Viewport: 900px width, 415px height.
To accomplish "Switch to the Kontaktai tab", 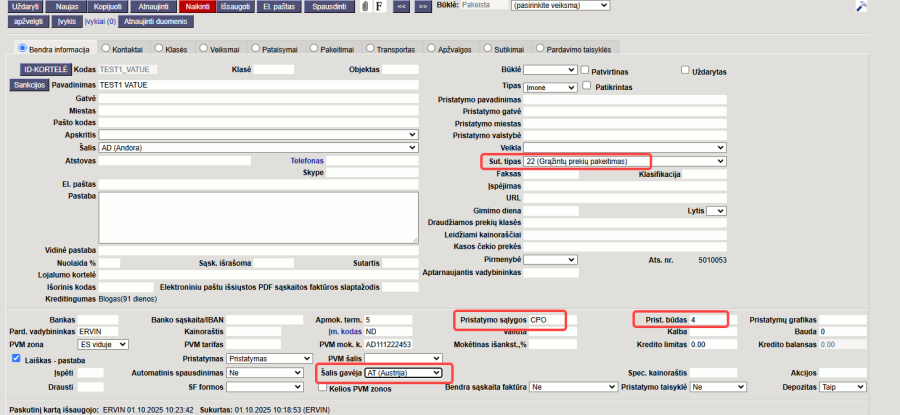I will point(106,49).
